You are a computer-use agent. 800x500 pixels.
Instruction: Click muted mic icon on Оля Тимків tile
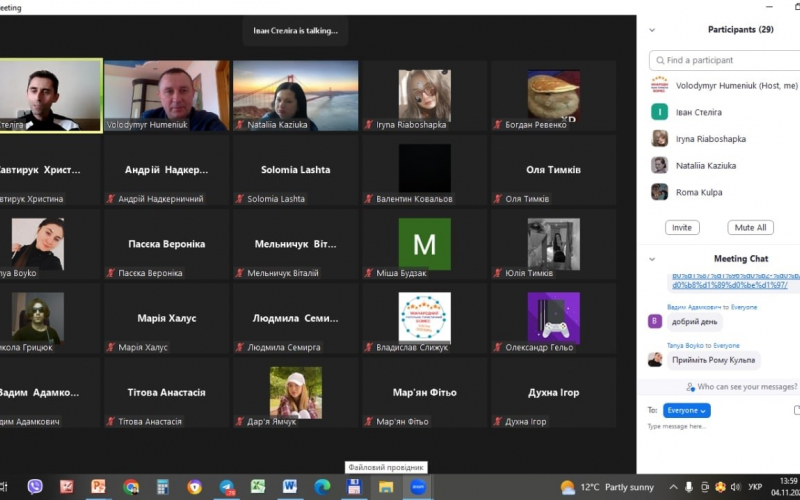(x=498, y=198)
